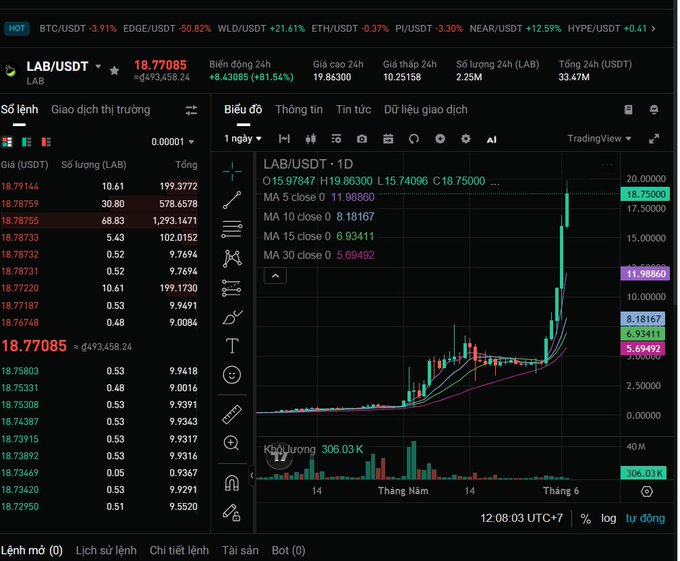Switch to Thông tin tab
The height and width of the screenshot is (561, 680).
point(299,110)
